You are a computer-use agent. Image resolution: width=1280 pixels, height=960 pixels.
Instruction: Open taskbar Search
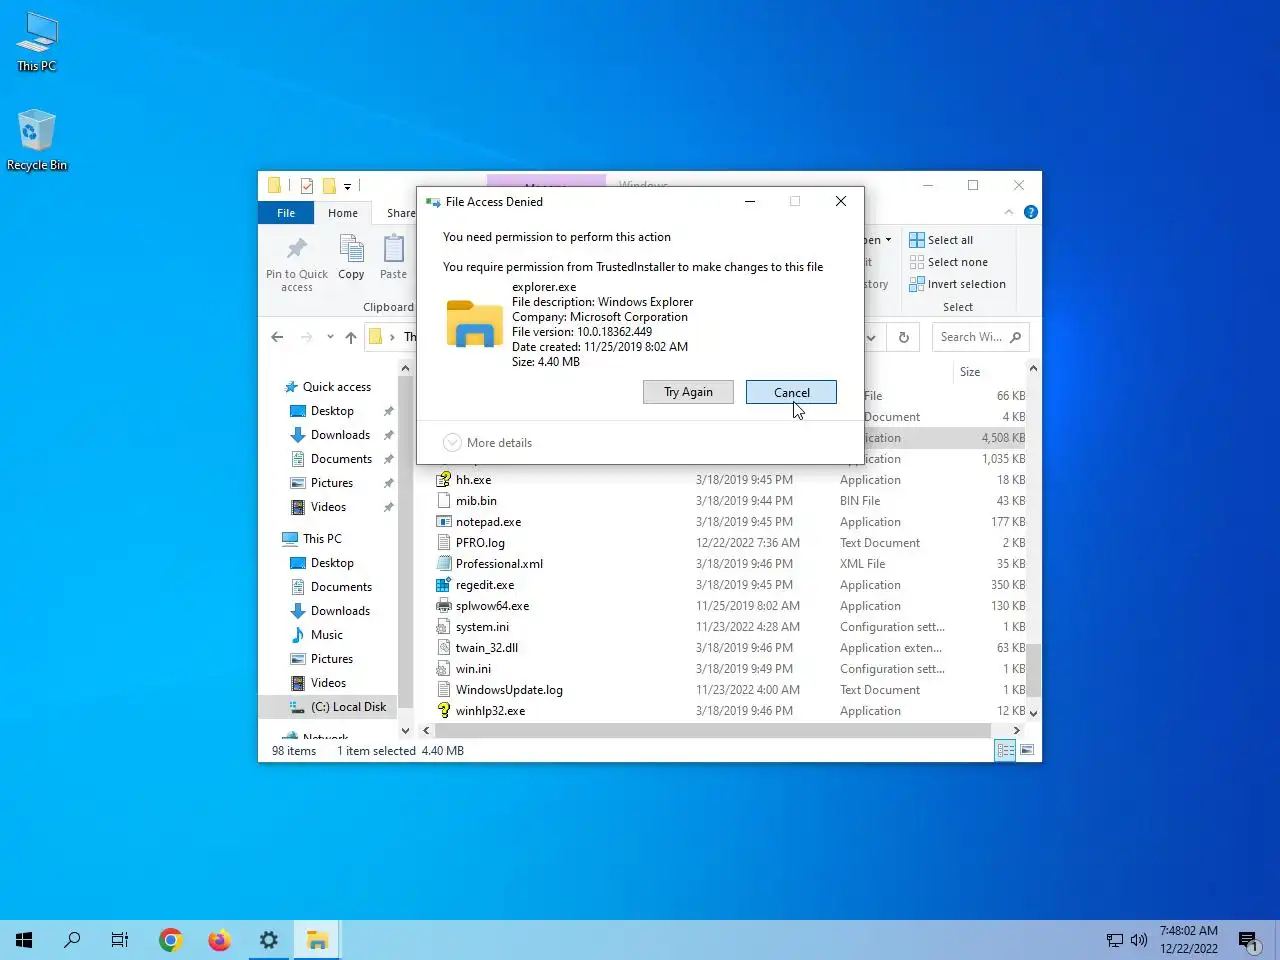point(72,940)
